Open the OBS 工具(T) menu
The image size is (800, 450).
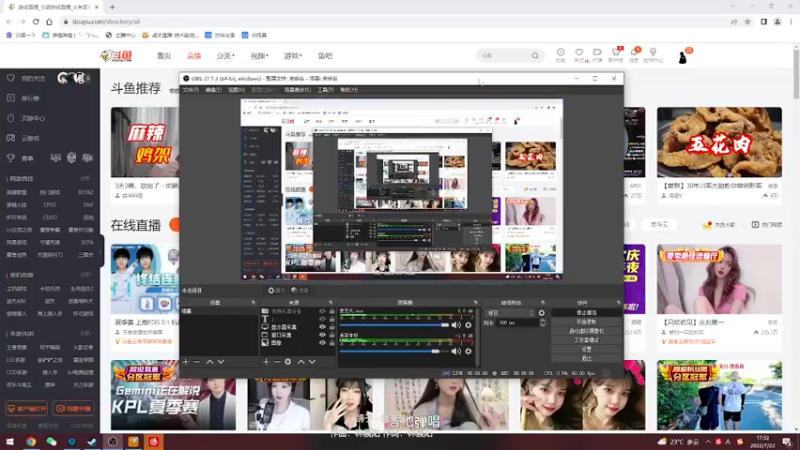point(326,90)
